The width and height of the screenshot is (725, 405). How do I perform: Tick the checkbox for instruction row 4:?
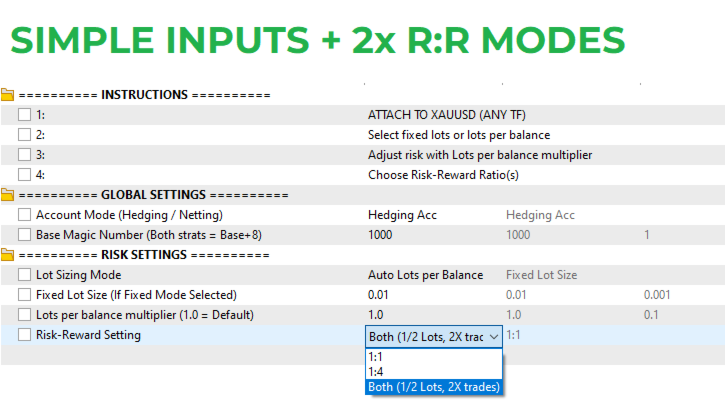point(25,175)
